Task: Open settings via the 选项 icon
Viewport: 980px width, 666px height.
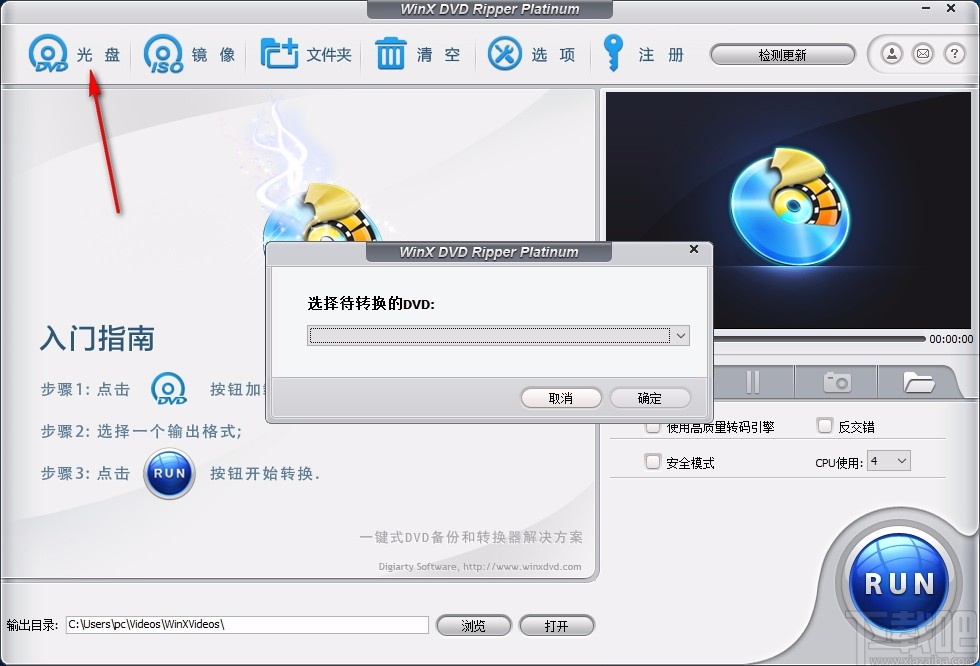Action: point(505,53)
